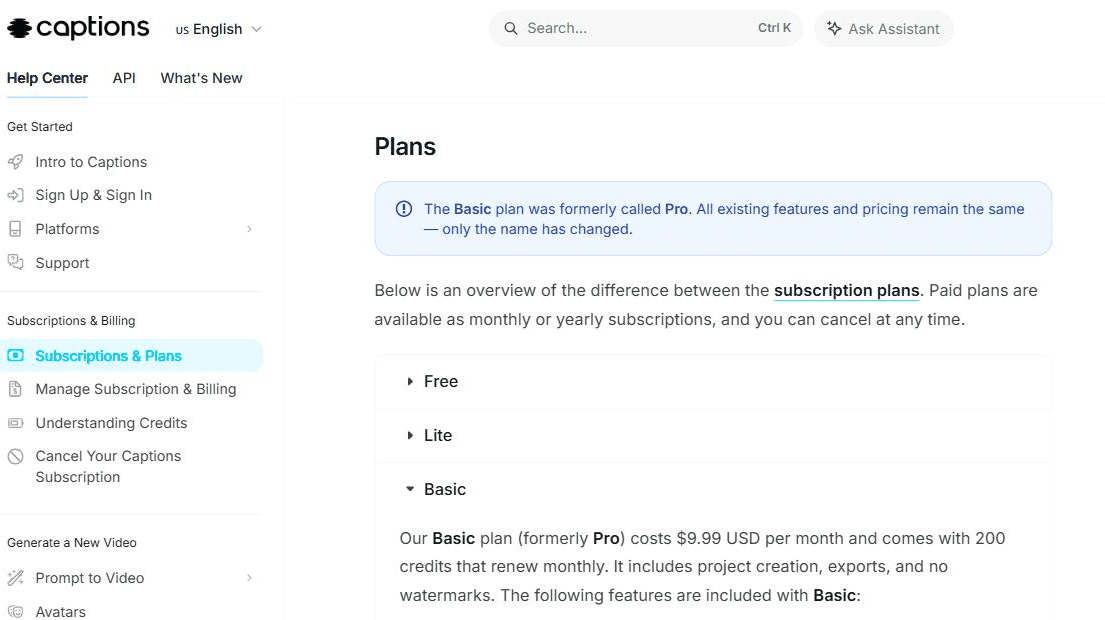Expand the Prompt to Video chevron
The height and width of the screenshot is (620, 1105).
[249, 578]
